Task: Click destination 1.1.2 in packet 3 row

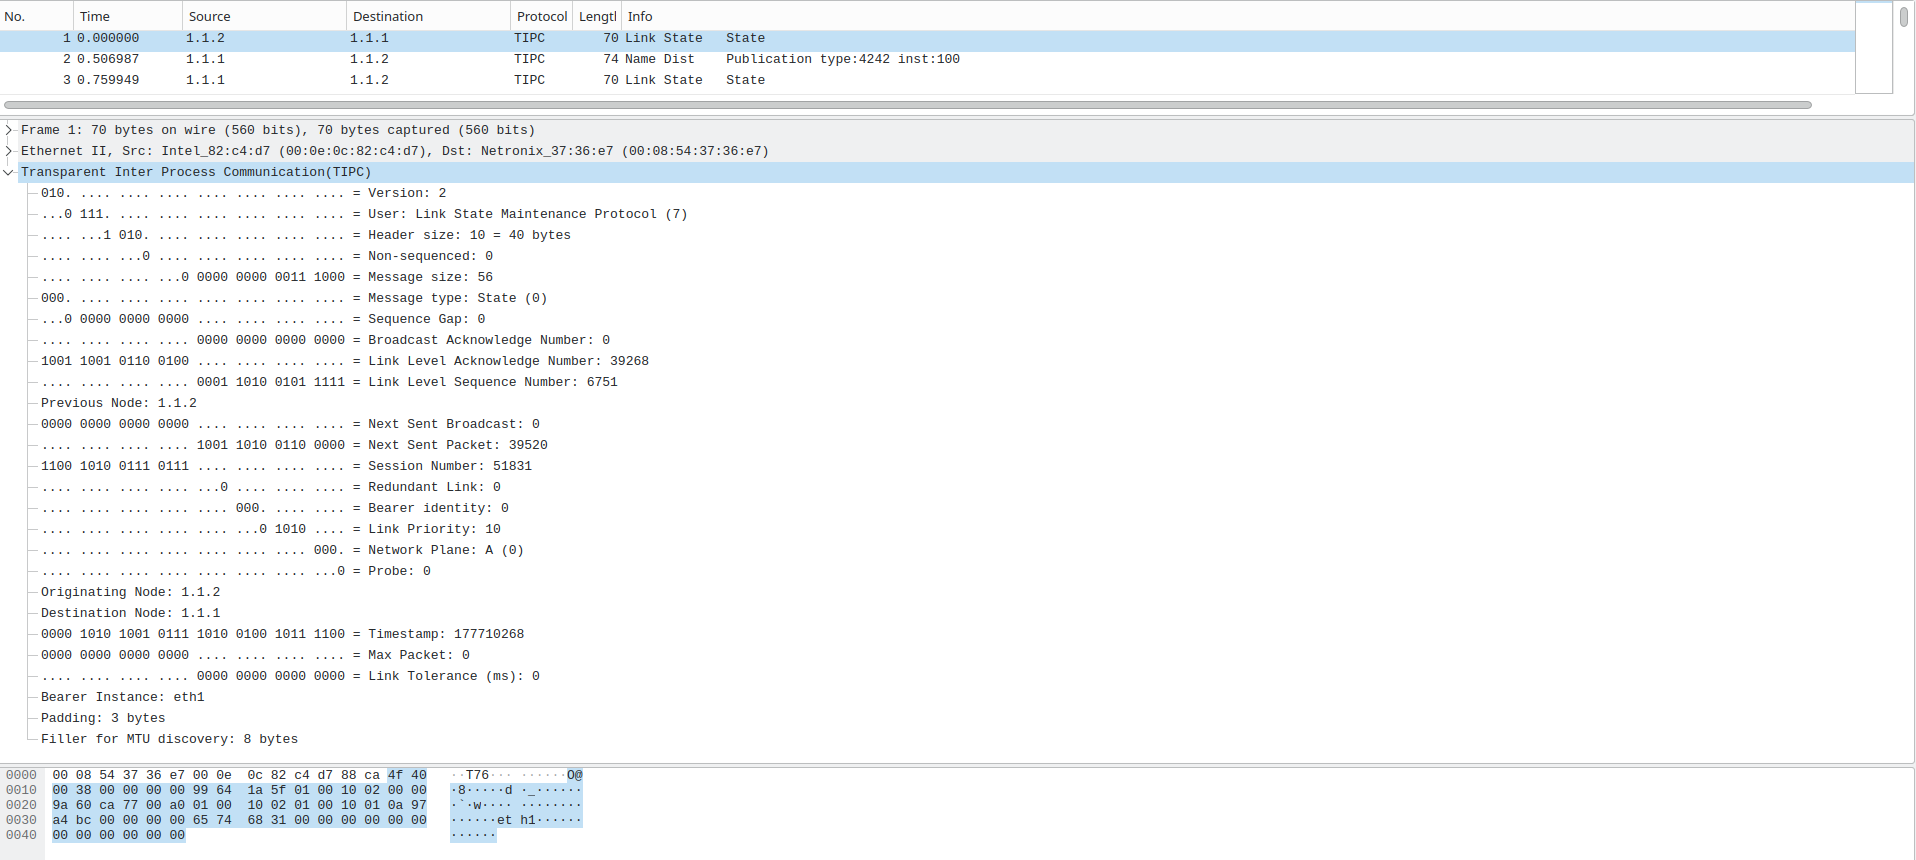Action: click(x=369, y=80)
